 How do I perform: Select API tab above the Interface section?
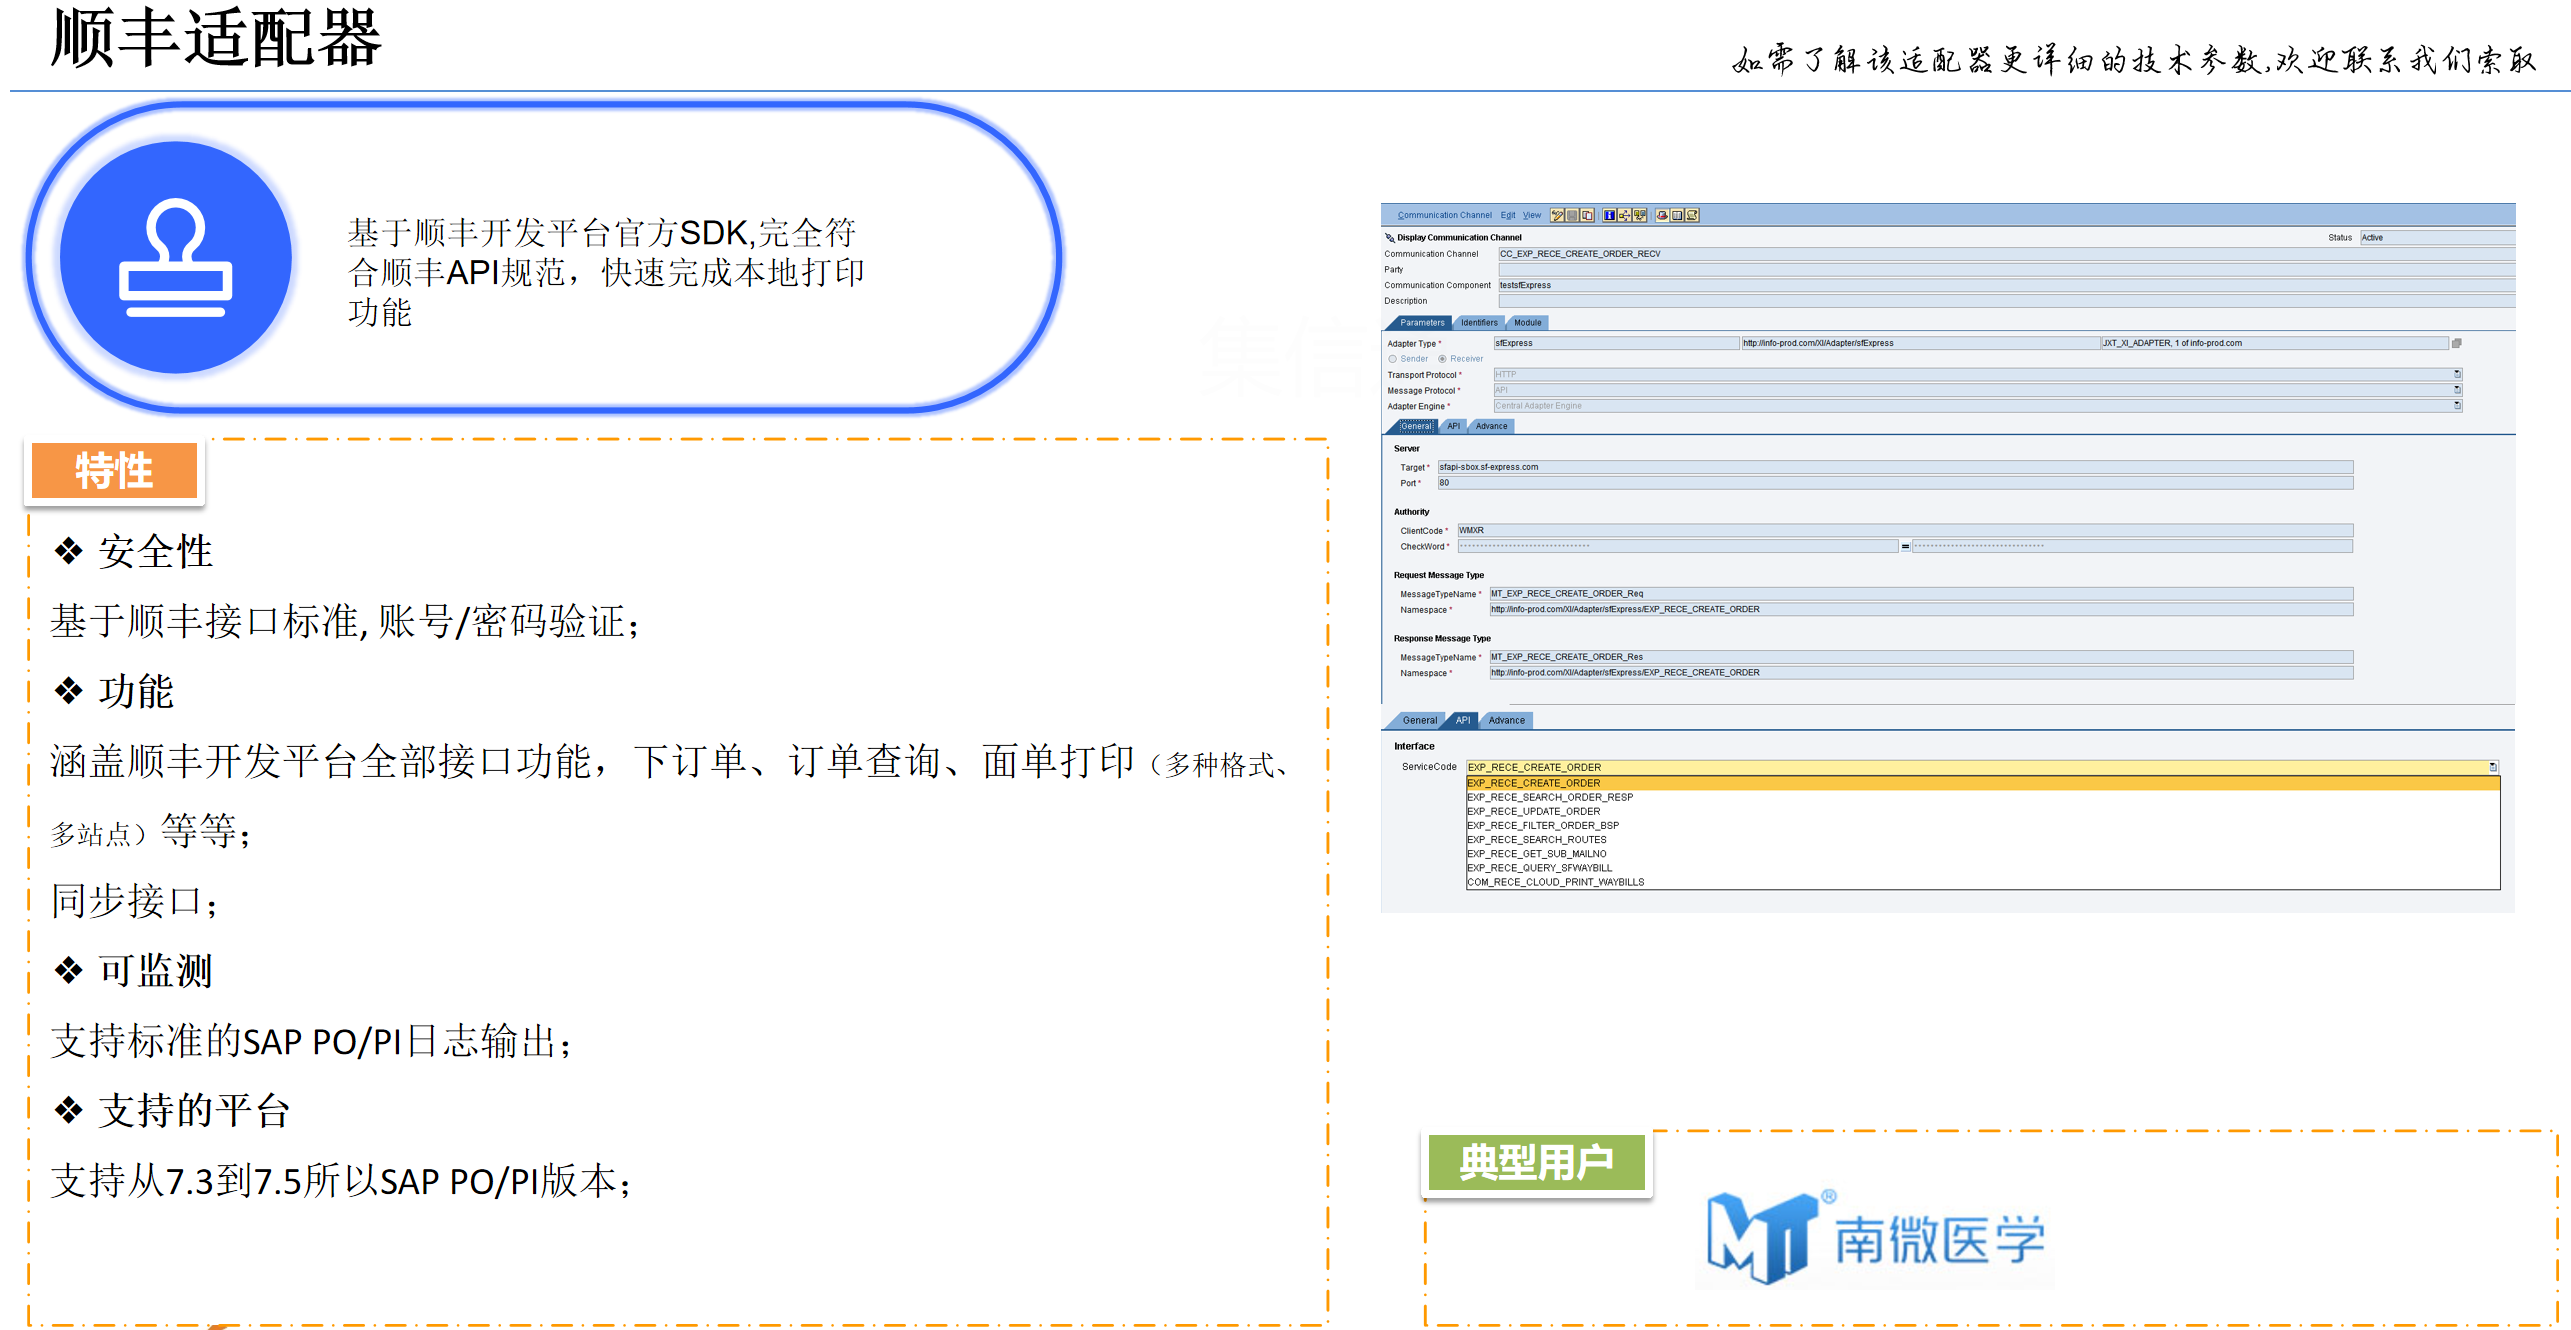click(1463, 720)
